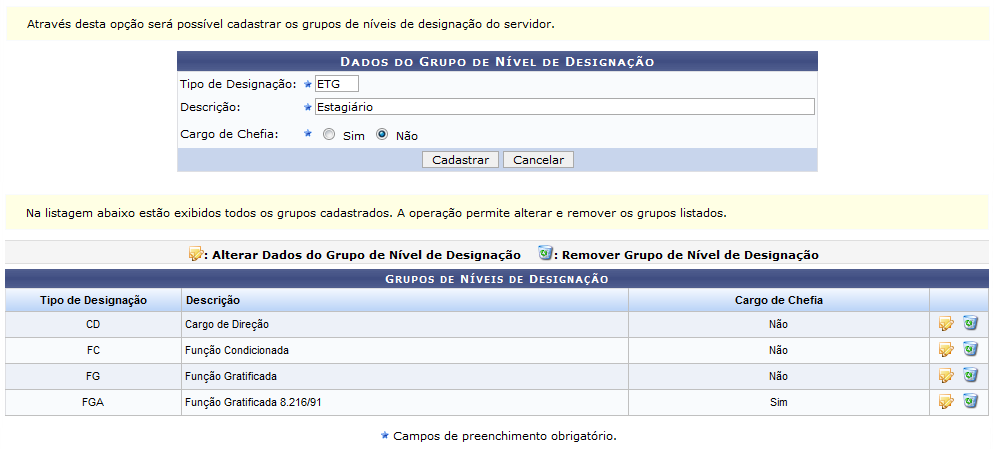This screenshot has width=994, height=449.
Task: Edit the FC Função Condicionada row
Action: click(x=945, y=350)
